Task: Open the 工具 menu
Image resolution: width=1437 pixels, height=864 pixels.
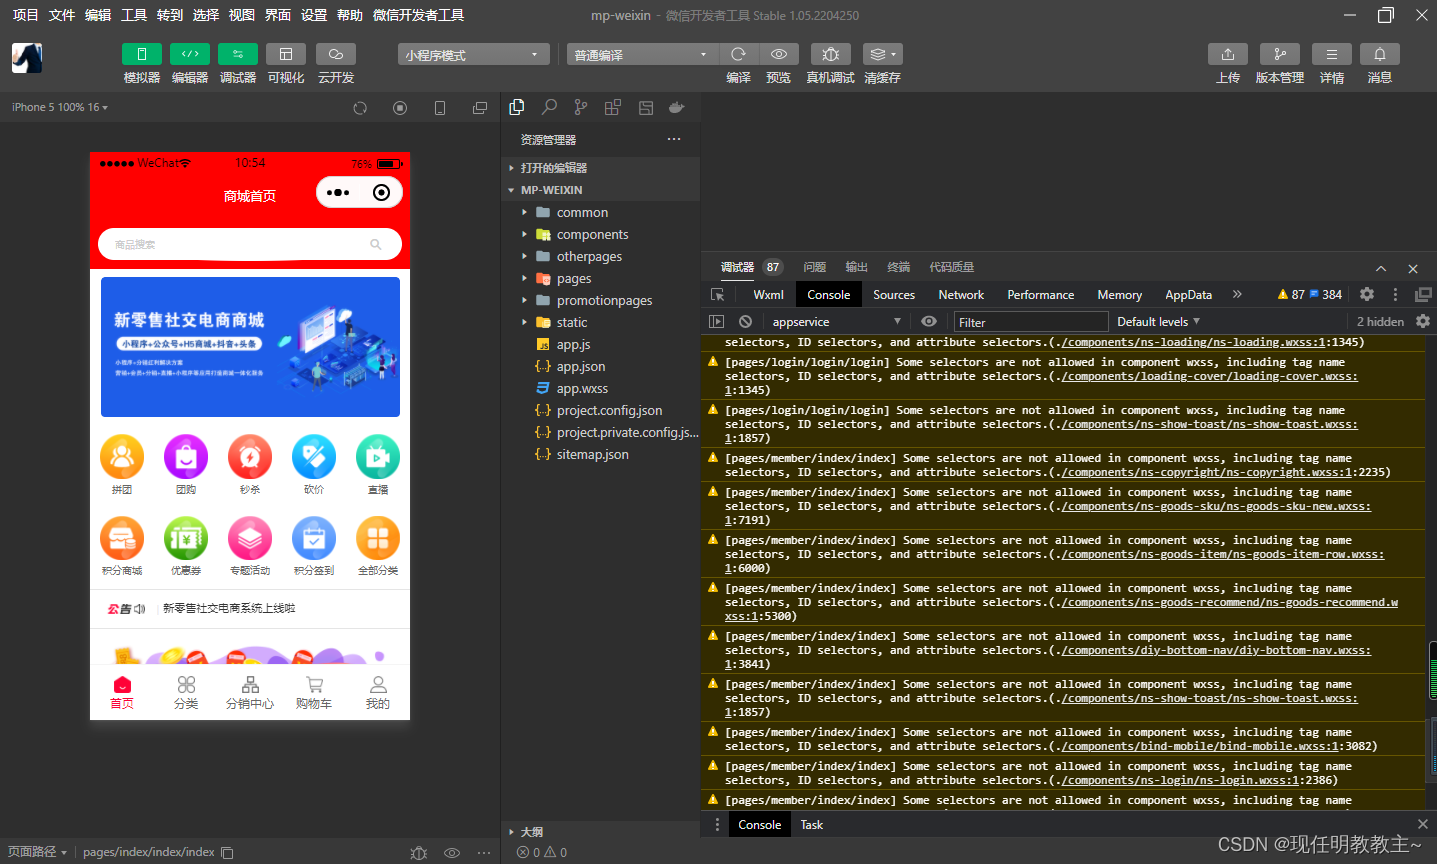Action: pyautogui.click(x=134, y=15)
